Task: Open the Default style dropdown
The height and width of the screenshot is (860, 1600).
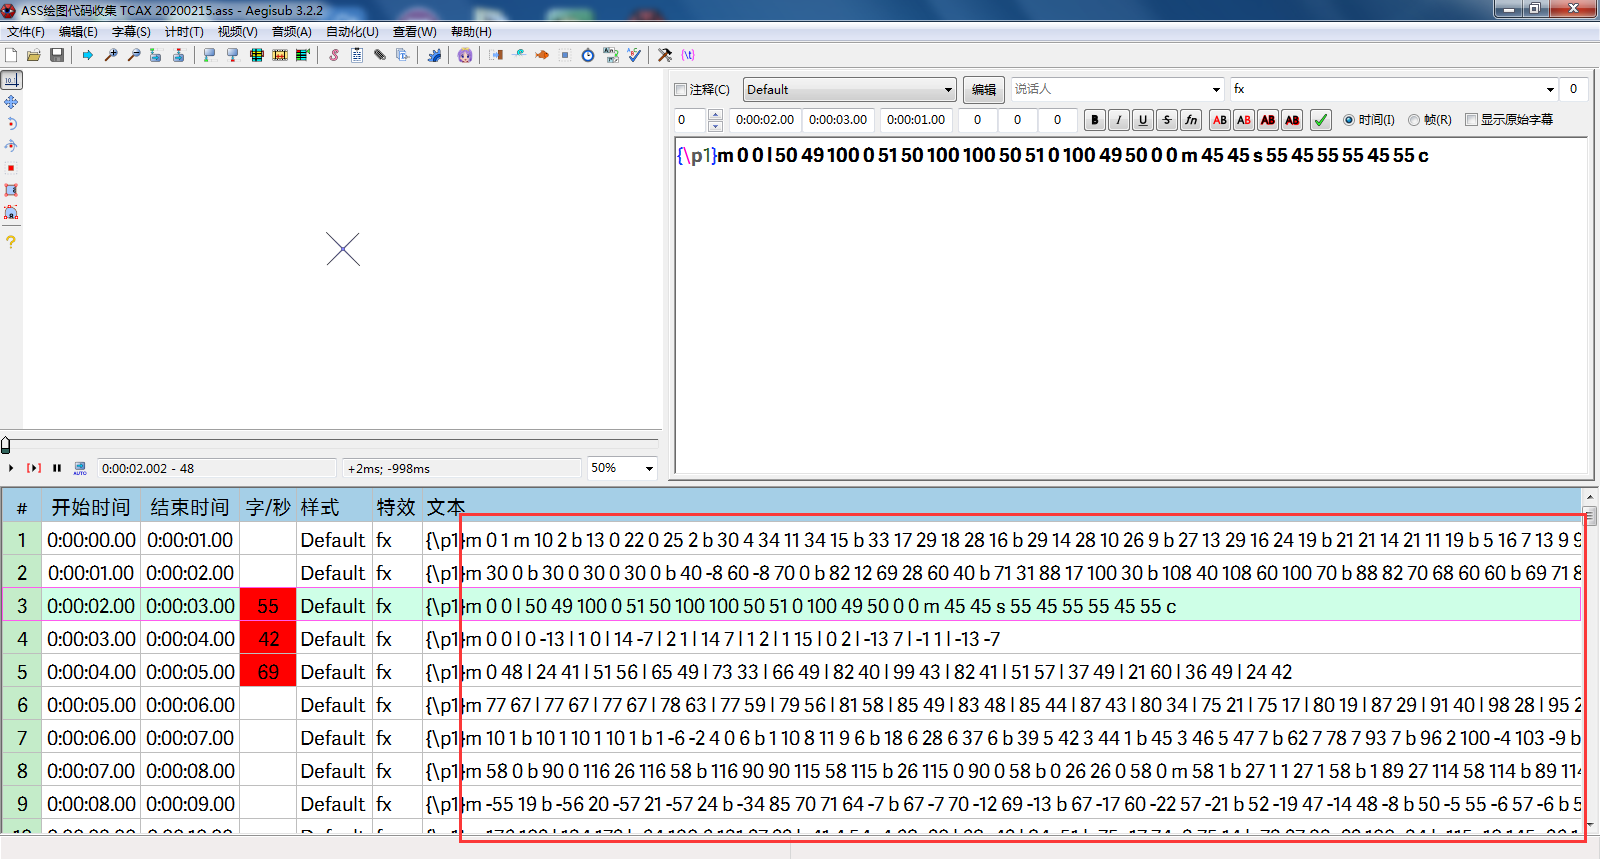Action: pos(850,89)
